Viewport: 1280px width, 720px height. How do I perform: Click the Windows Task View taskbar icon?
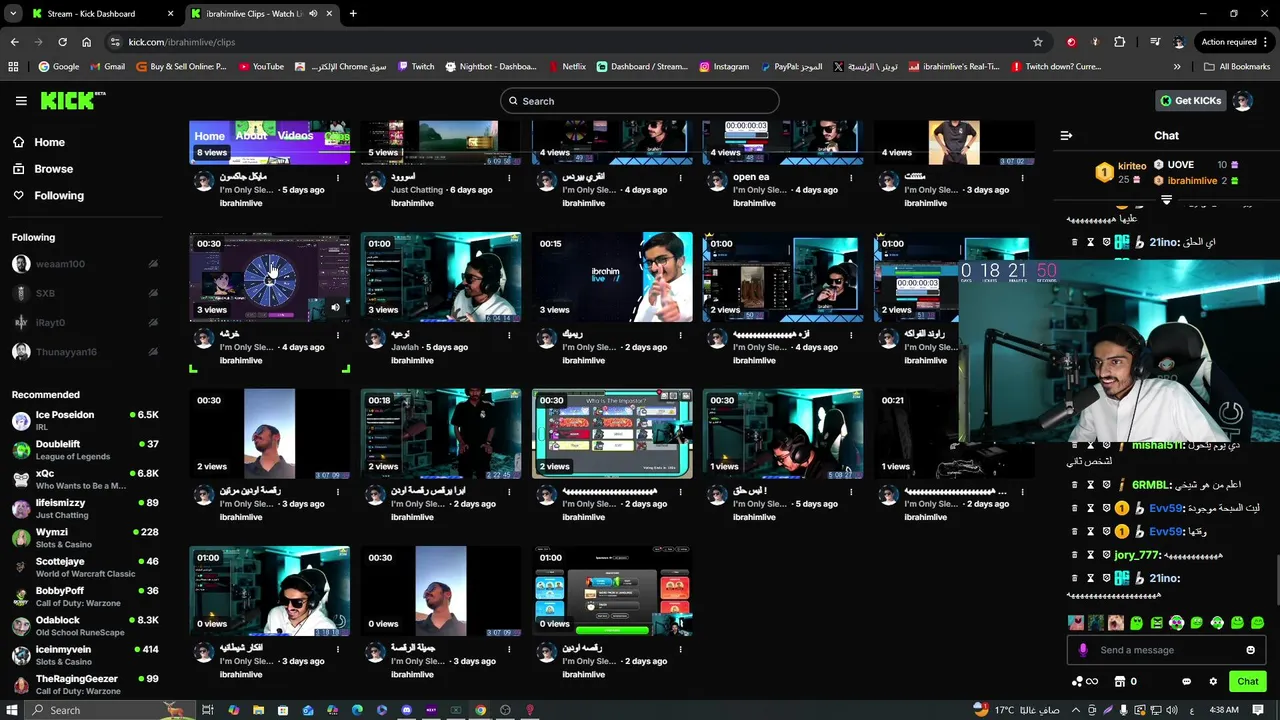pos(208,710)
